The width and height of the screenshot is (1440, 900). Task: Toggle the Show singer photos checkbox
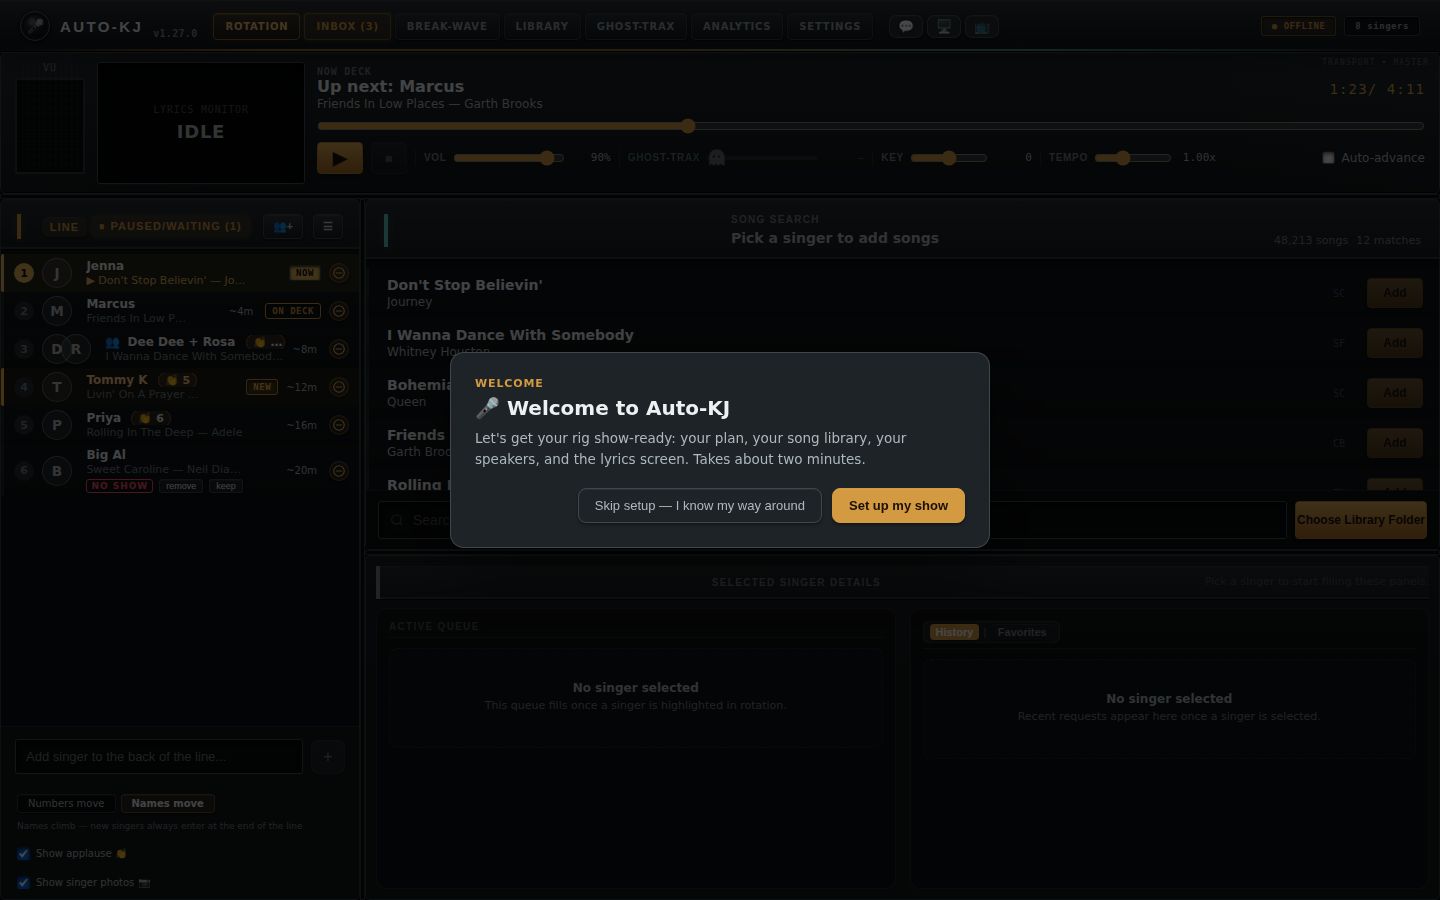click(x=23, y=883)
